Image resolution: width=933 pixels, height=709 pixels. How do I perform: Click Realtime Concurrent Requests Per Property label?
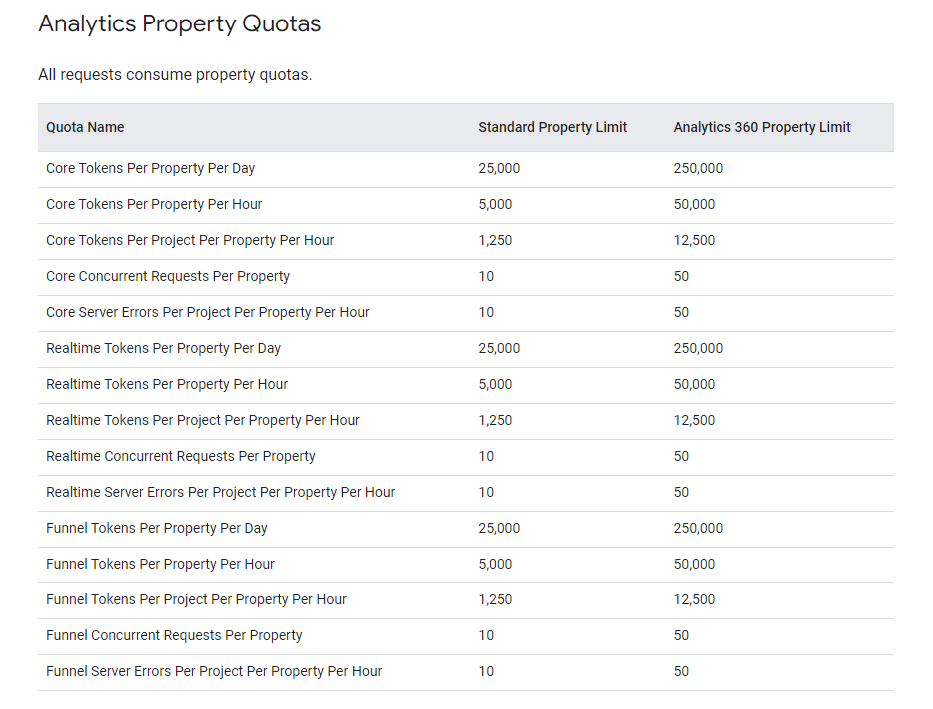click(180, 456)
